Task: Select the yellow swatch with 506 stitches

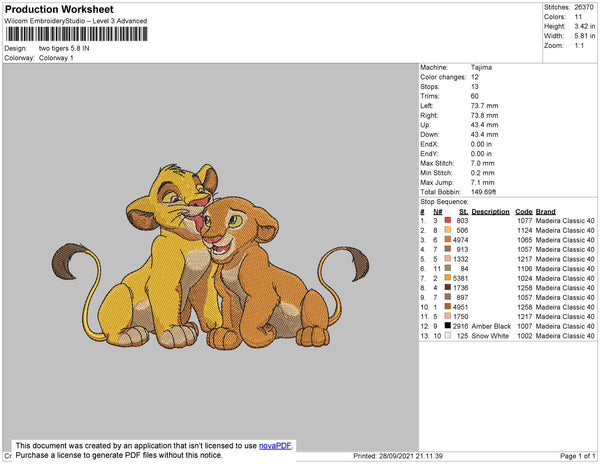Action: pos(447,230)
